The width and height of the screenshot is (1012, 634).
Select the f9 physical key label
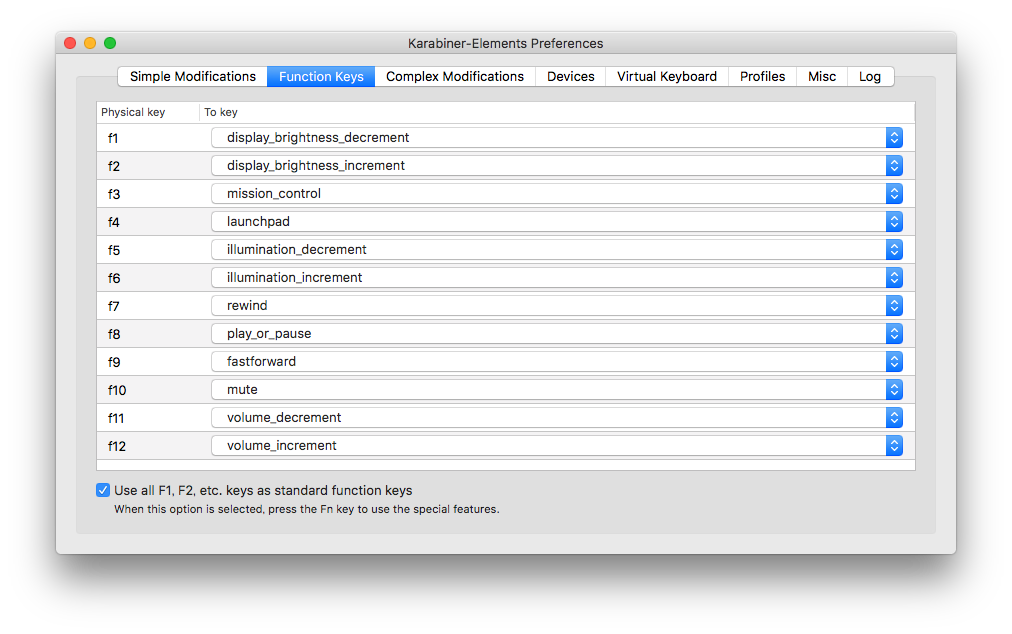tap(114, 362)
